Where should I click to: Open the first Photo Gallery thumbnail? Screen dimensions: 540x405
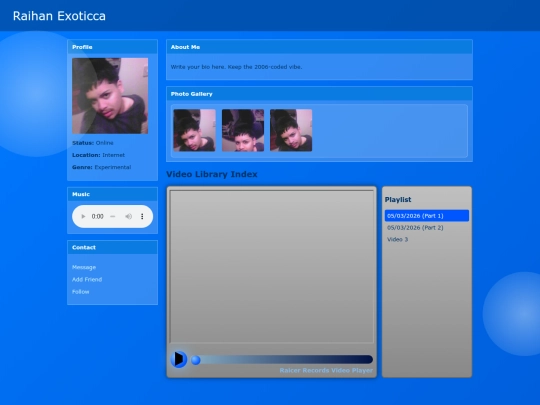(x=194, y=130)
